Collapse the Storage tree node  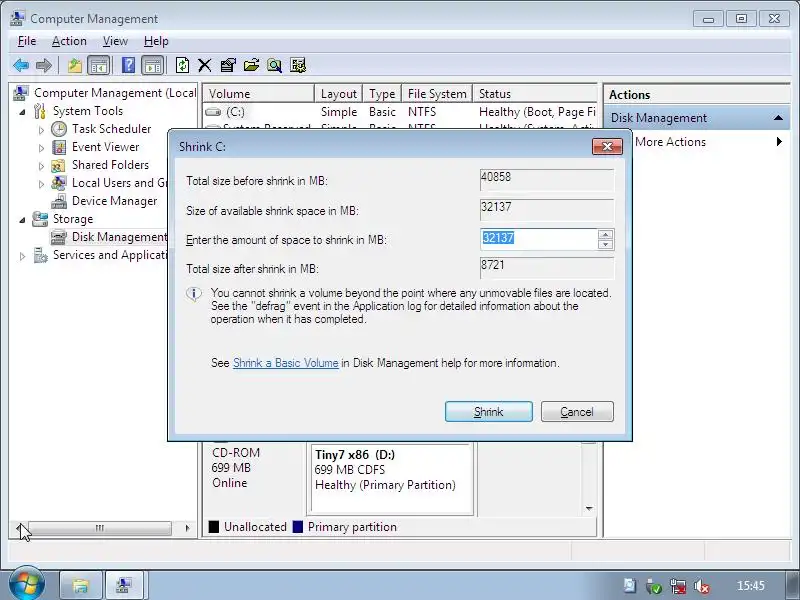22,220
